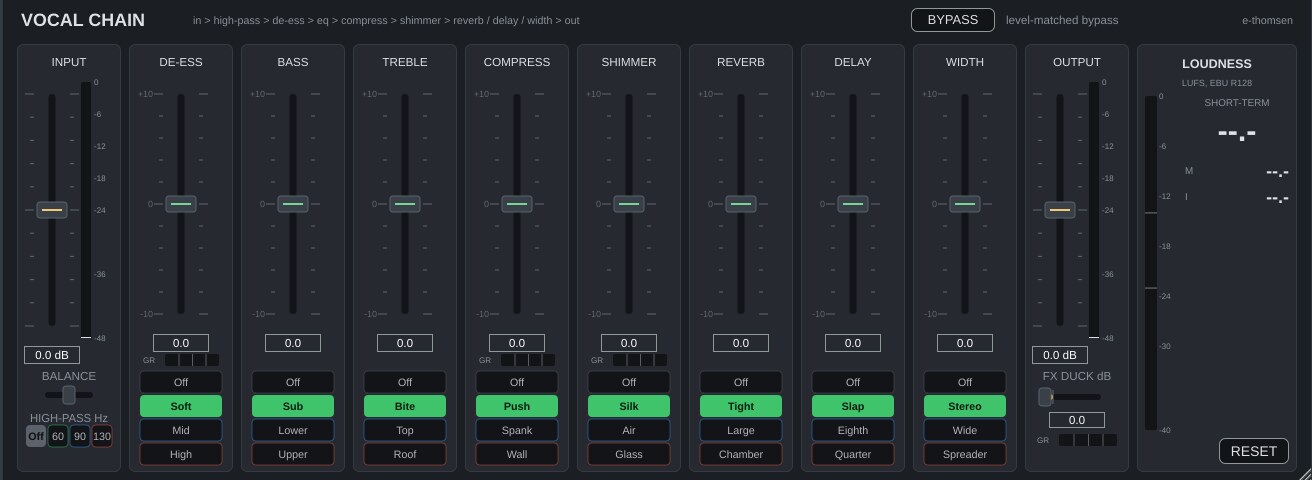Screen dimensions: 1312x480
Task: Select Soft de-ess mode
Action: click(x=181, y=406)
